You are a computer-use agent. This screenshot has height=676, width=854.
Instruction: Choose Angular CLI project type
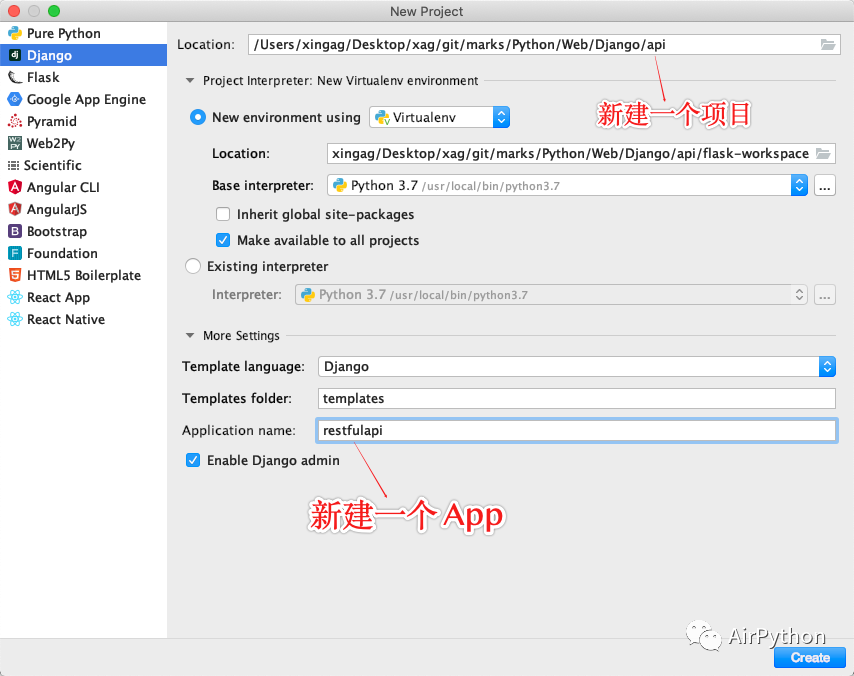tap(83, 187)
